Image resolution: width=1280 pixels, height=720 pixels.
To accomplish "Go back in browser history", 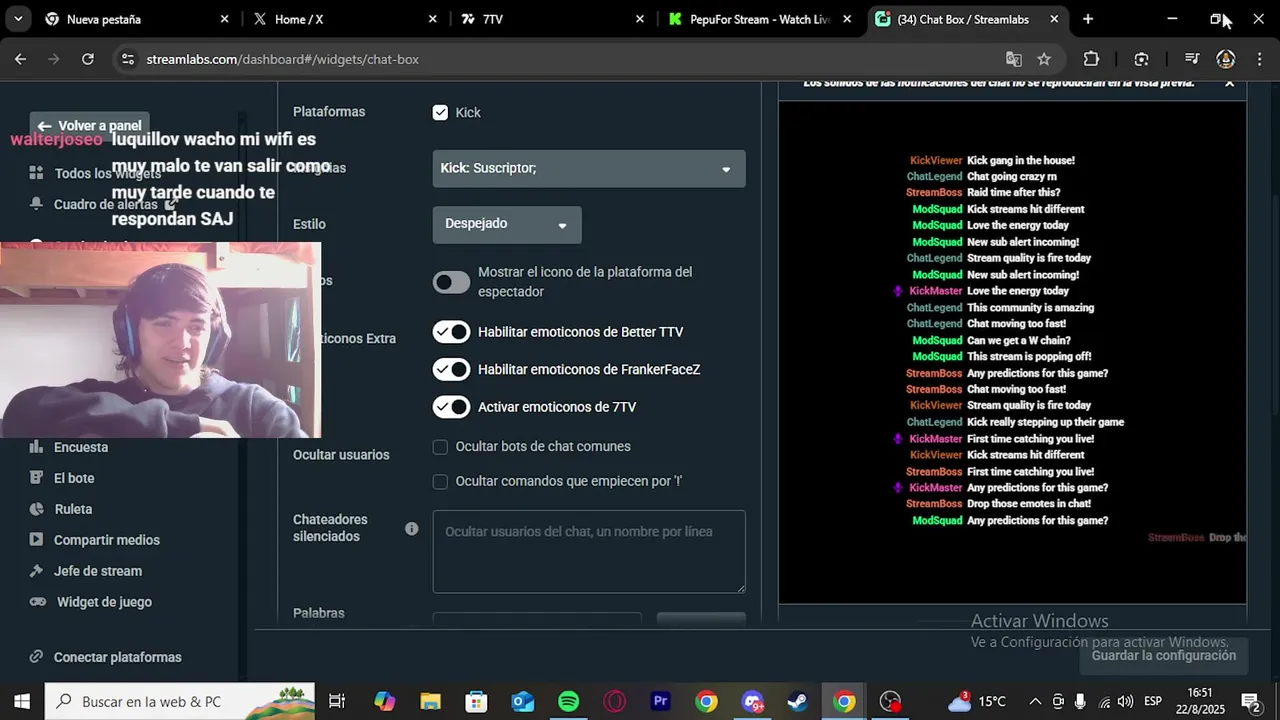I will 20,59.
